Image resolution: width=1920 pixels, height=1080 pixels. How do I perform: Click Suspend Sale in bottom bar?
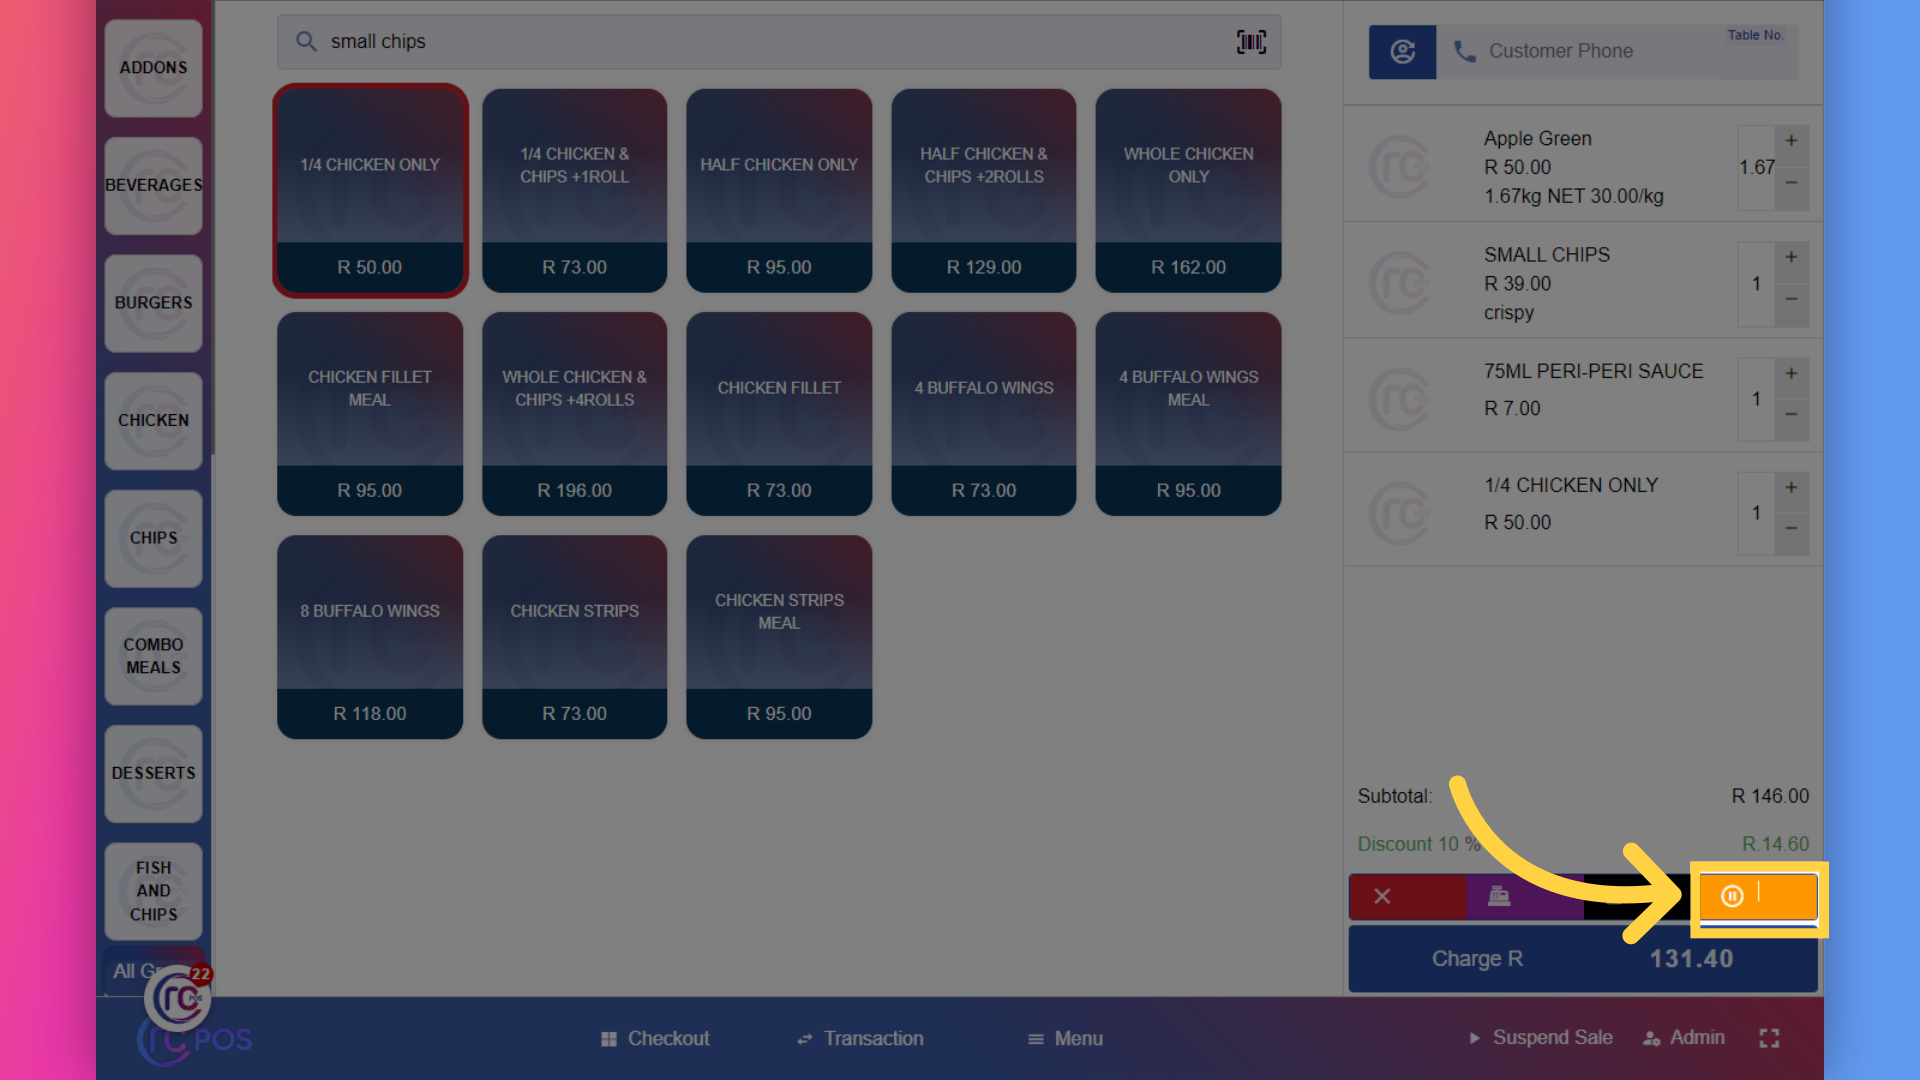pyautogui.click(x=1540, y=1038)
